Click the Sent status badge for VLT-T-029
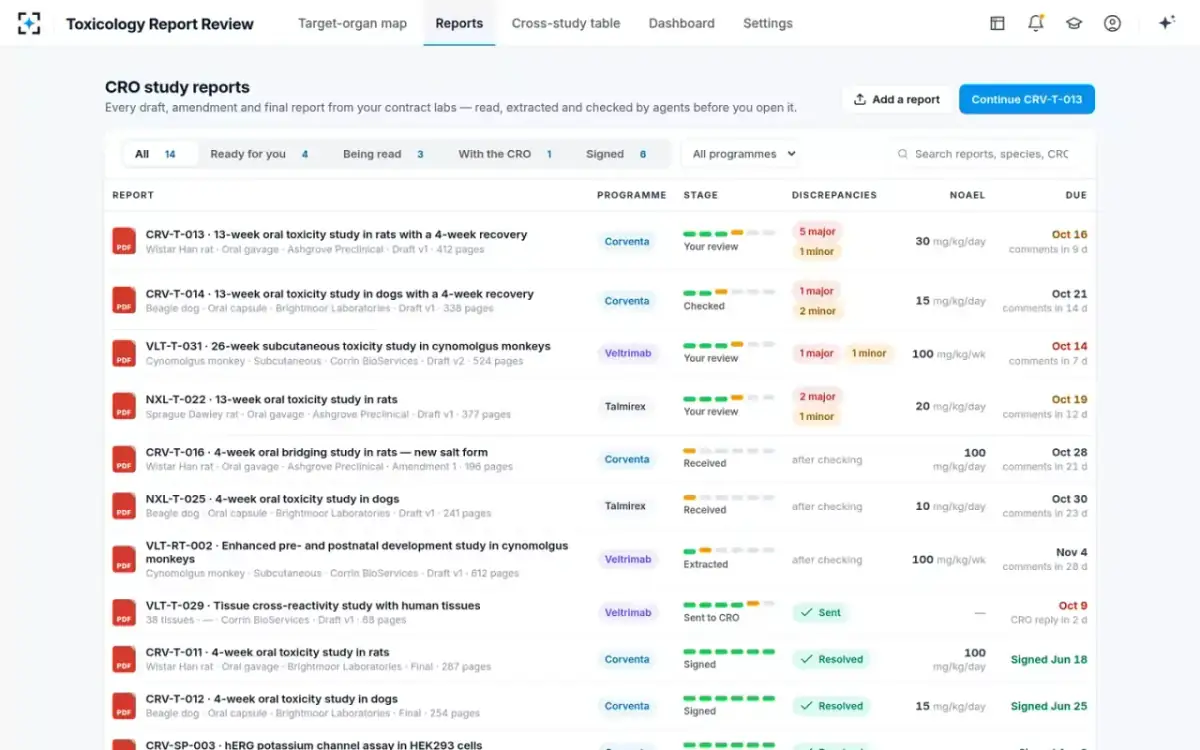The width and height of the screenshot is (1200, 750). click(x=821, y=613)
